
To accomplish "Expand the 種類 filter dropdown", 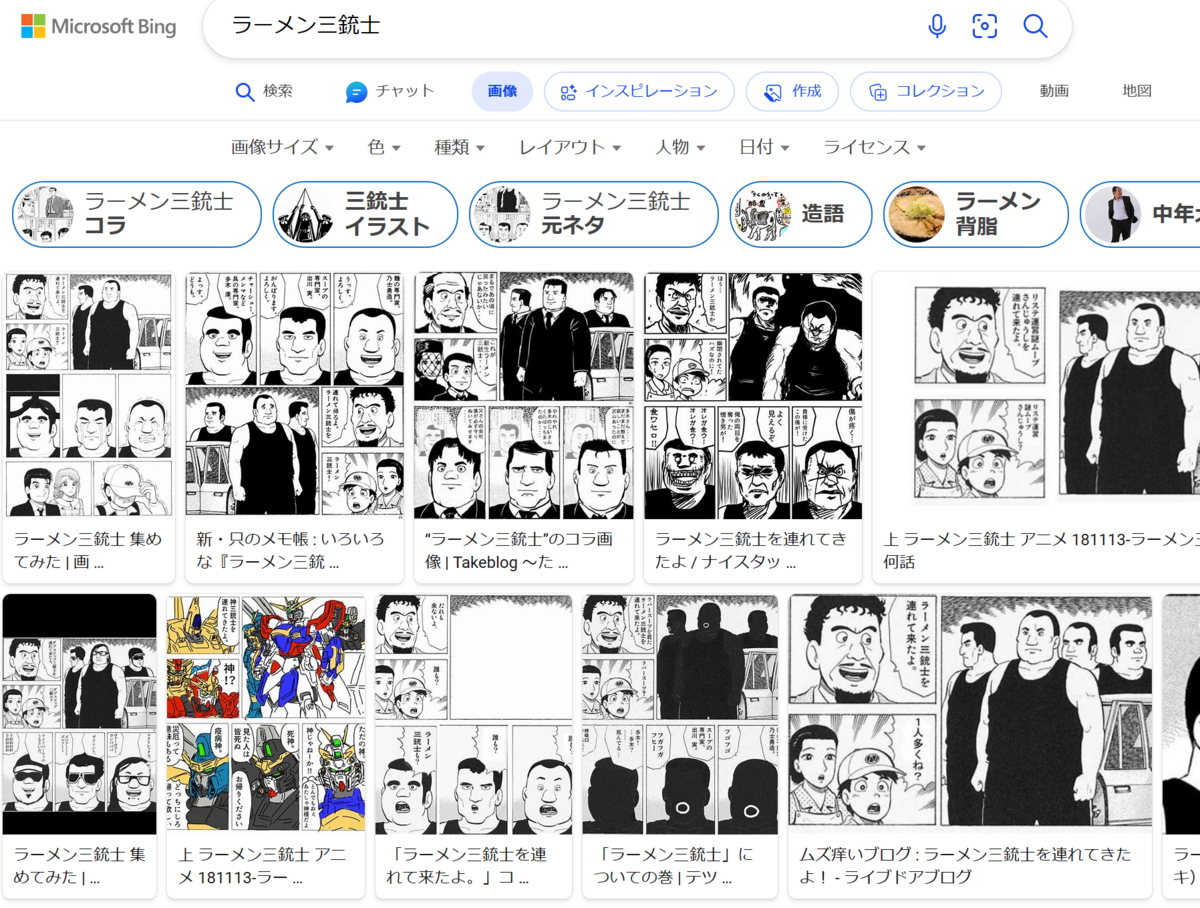I will (459, 147).
